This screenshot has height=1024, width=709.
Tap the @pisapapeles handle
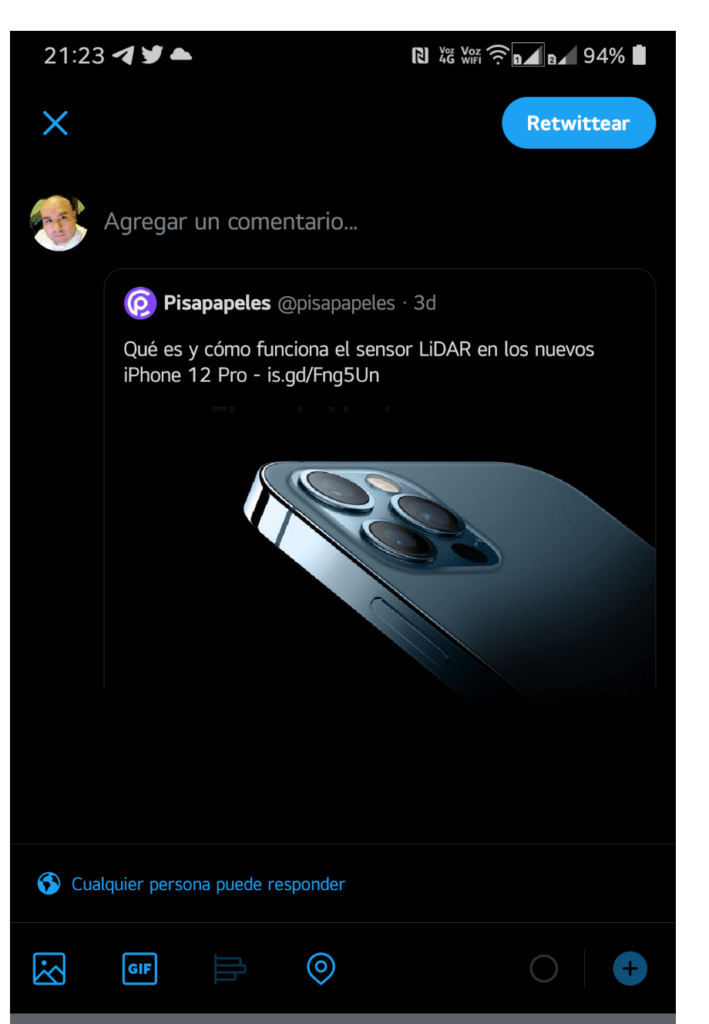point(336,303)
